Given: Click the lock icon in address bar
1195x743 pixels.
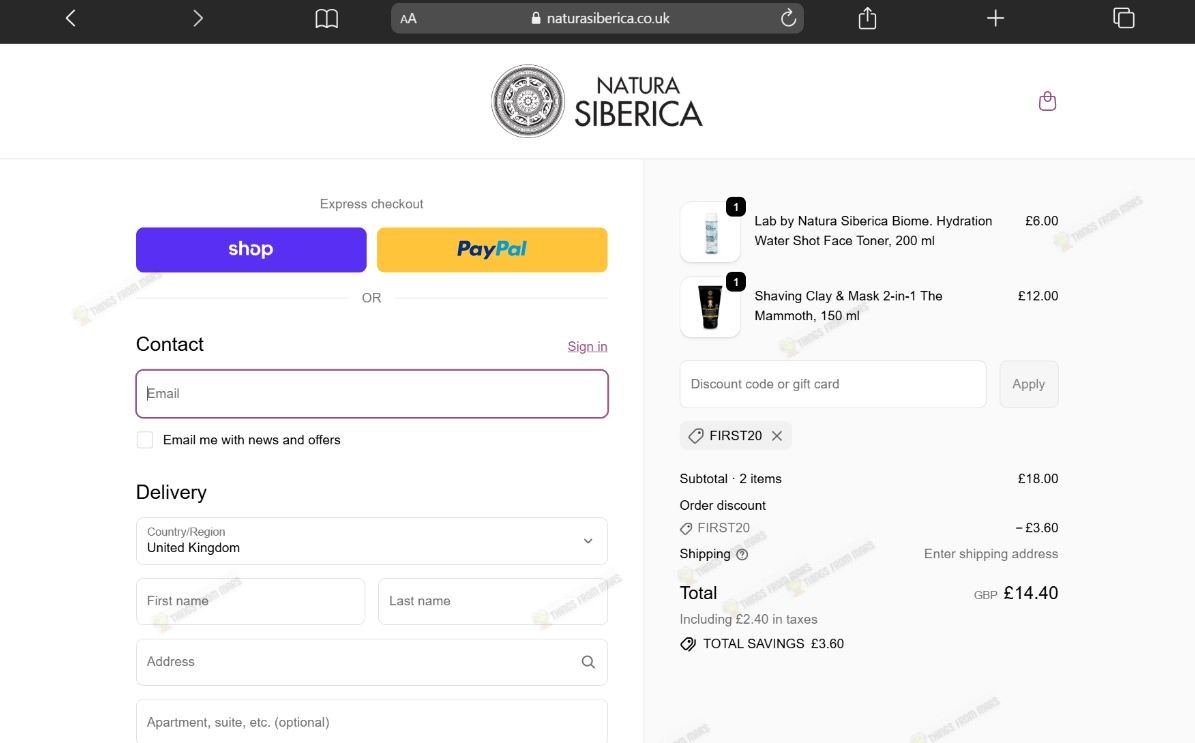Looking at the screenshot, I should [x=536, y=18].
